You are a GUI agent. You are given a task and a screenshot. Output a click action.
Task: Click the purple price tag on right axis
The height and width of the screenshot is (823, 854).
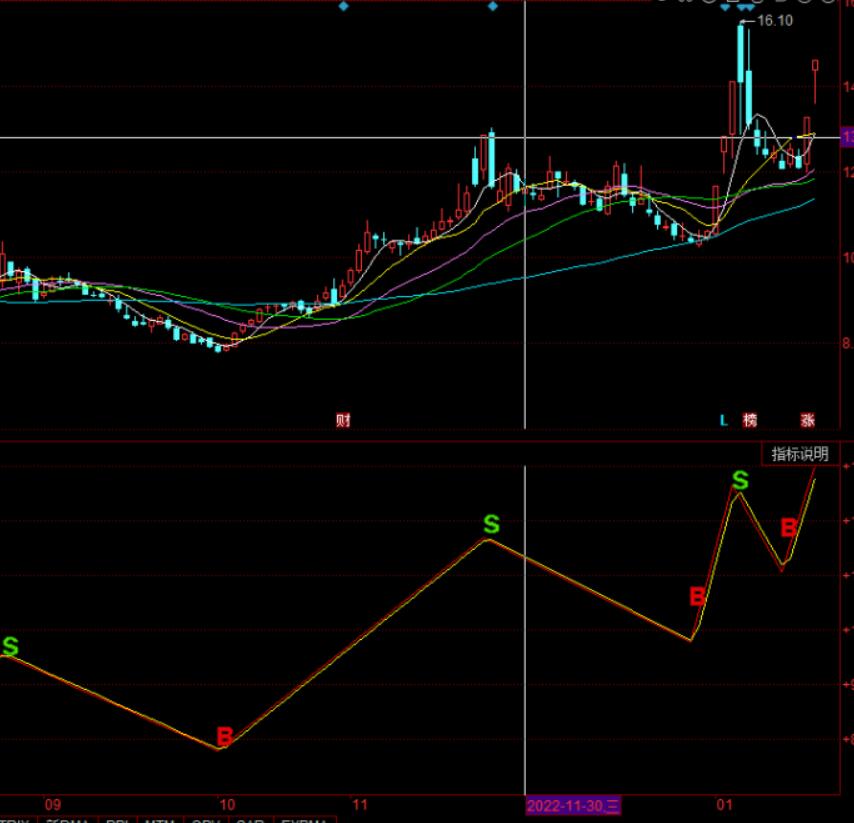(x=846, y=138)
